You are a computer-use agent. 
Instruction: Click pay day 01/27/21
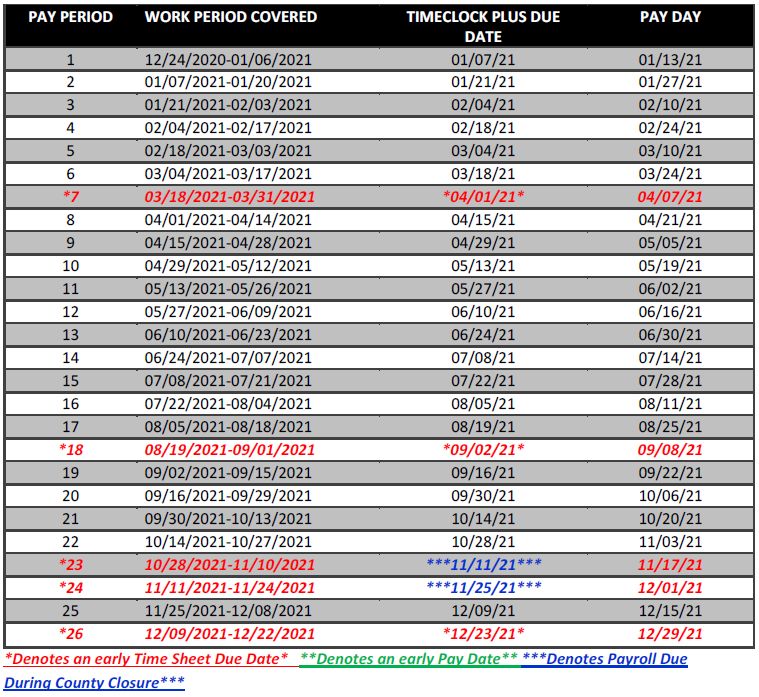pos(670,82)
